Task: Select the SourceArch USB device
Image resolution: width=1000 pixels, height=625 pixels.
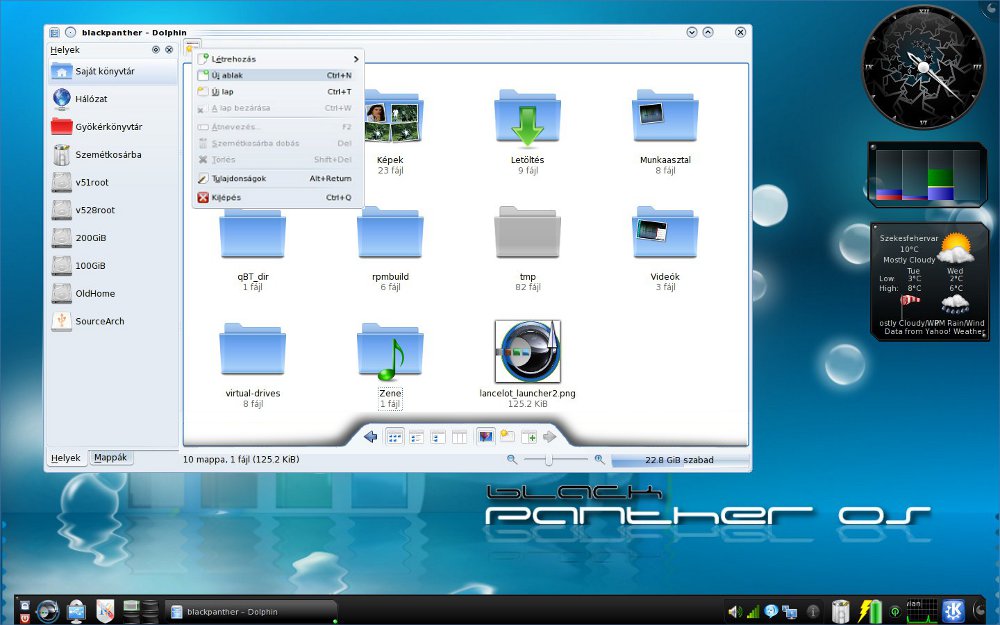Action: (x=112, y=321)
